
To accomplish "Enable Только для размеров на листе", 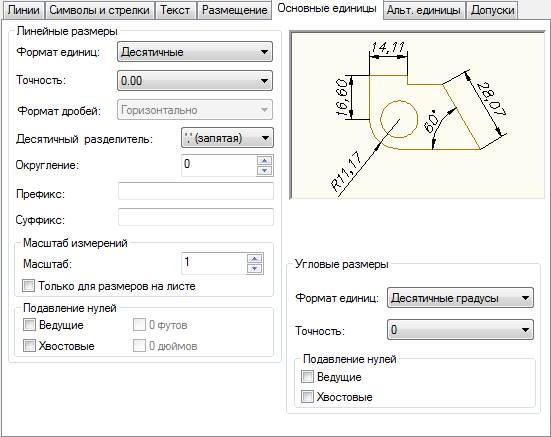I will pyautogui.click(x=28, y=286).
